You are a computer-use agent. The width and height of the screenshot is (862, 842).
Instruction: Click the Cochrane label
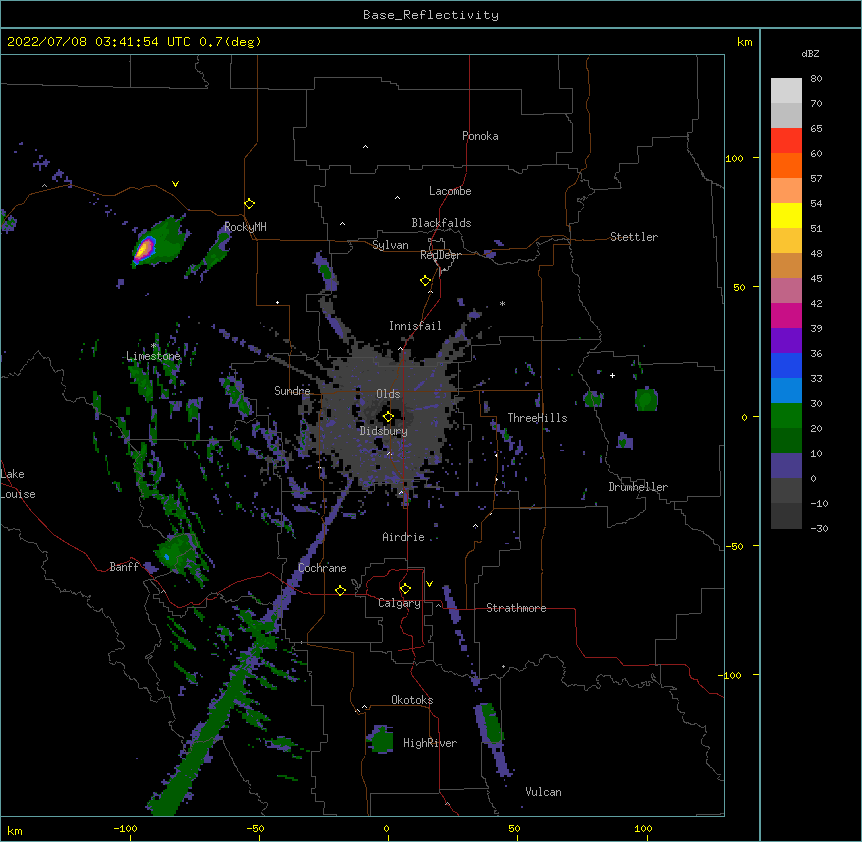(x=322, y=568)
